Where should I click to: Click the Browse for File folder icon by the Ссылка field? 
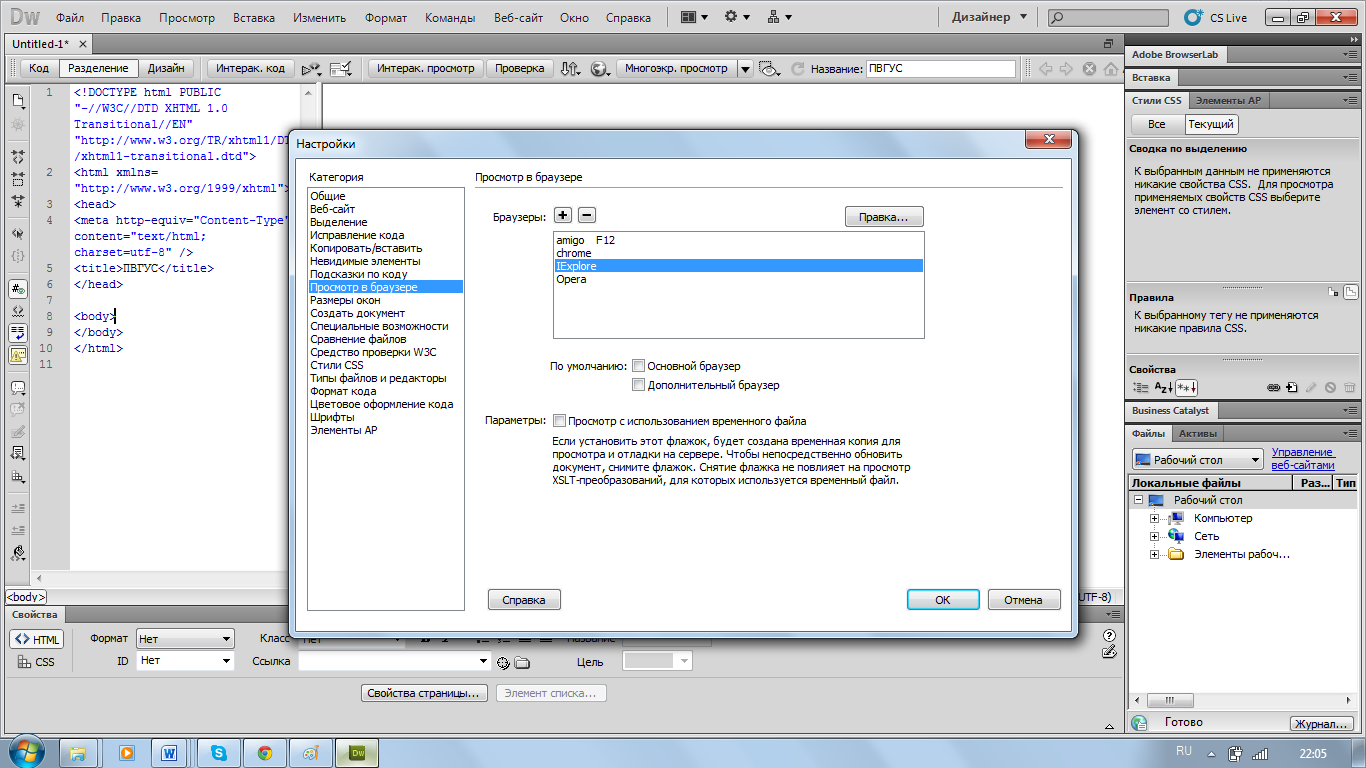click(522, 662)
